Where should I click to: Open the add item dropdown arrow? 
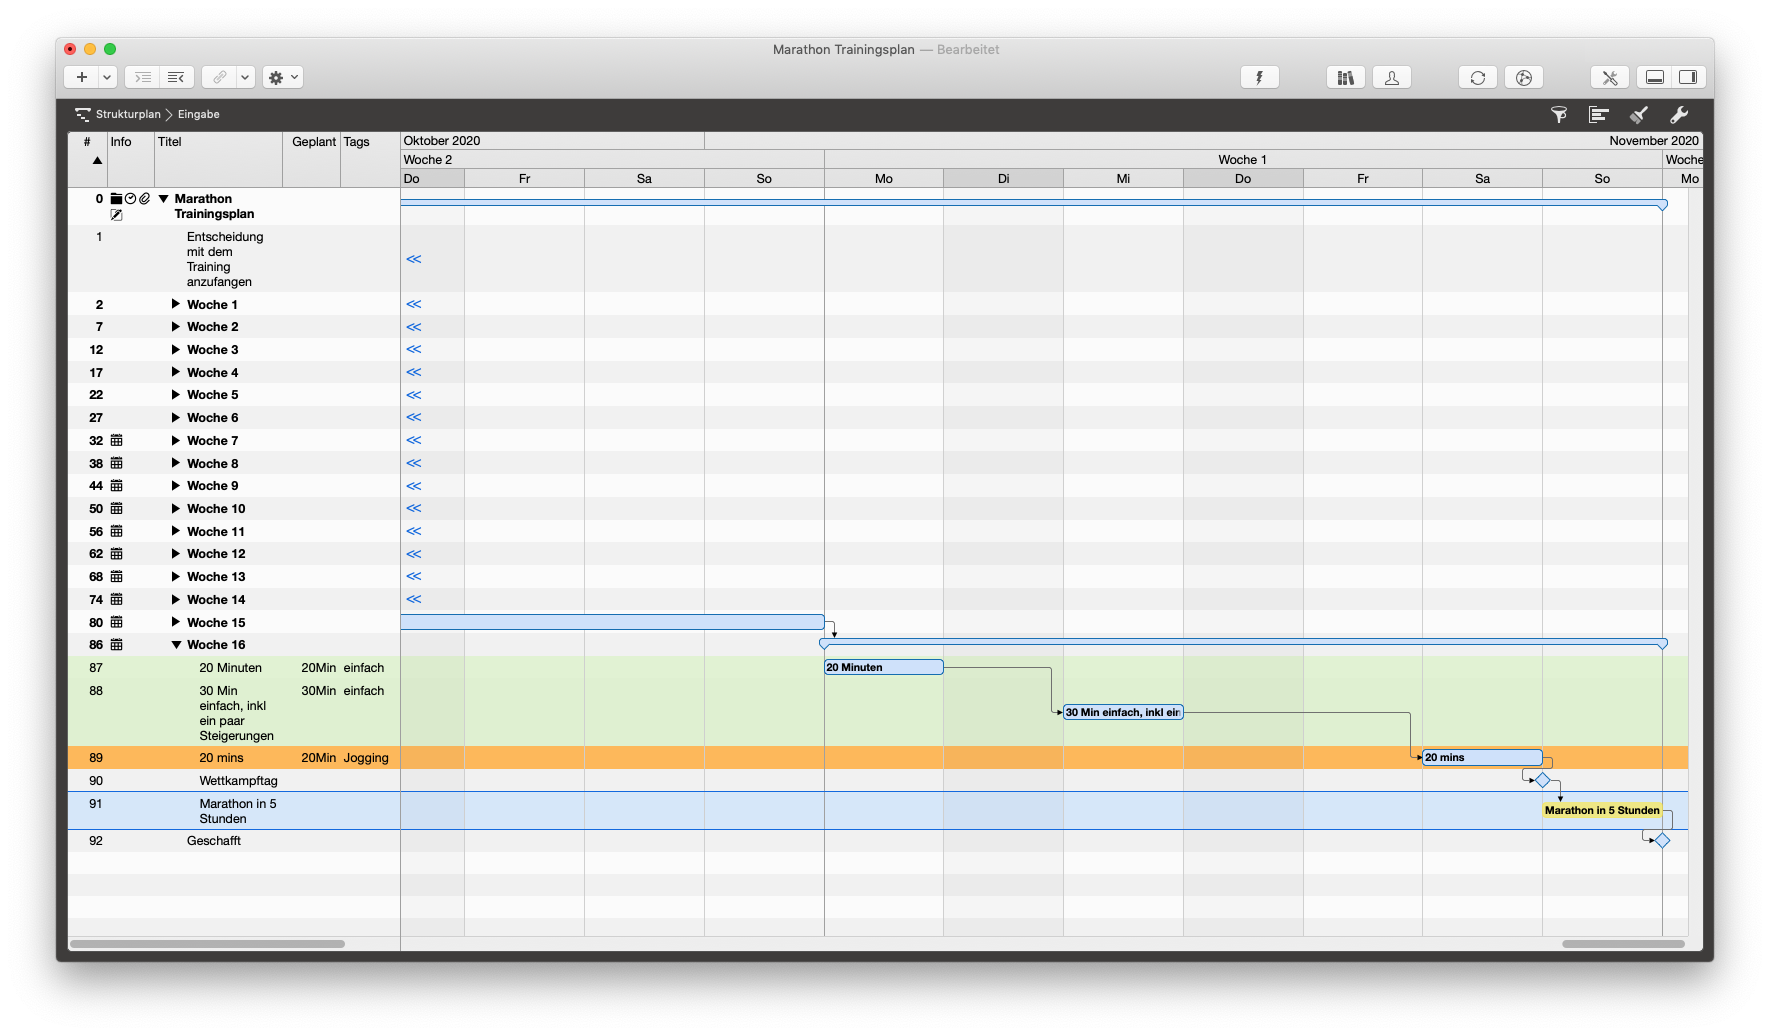click(106, 78)
